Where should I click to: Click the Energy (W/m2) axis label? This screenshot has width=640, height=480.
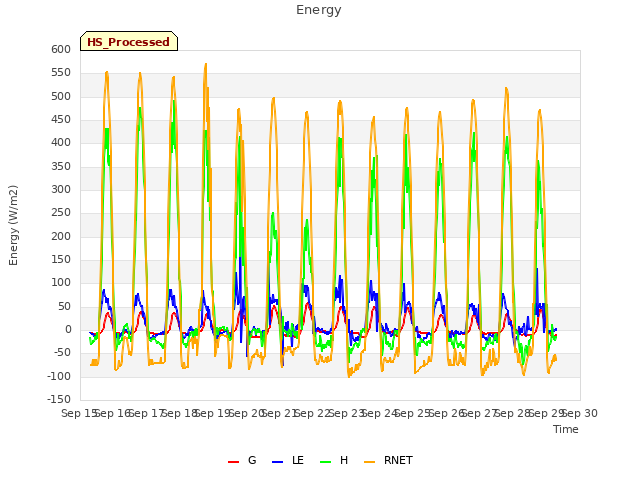13,225
